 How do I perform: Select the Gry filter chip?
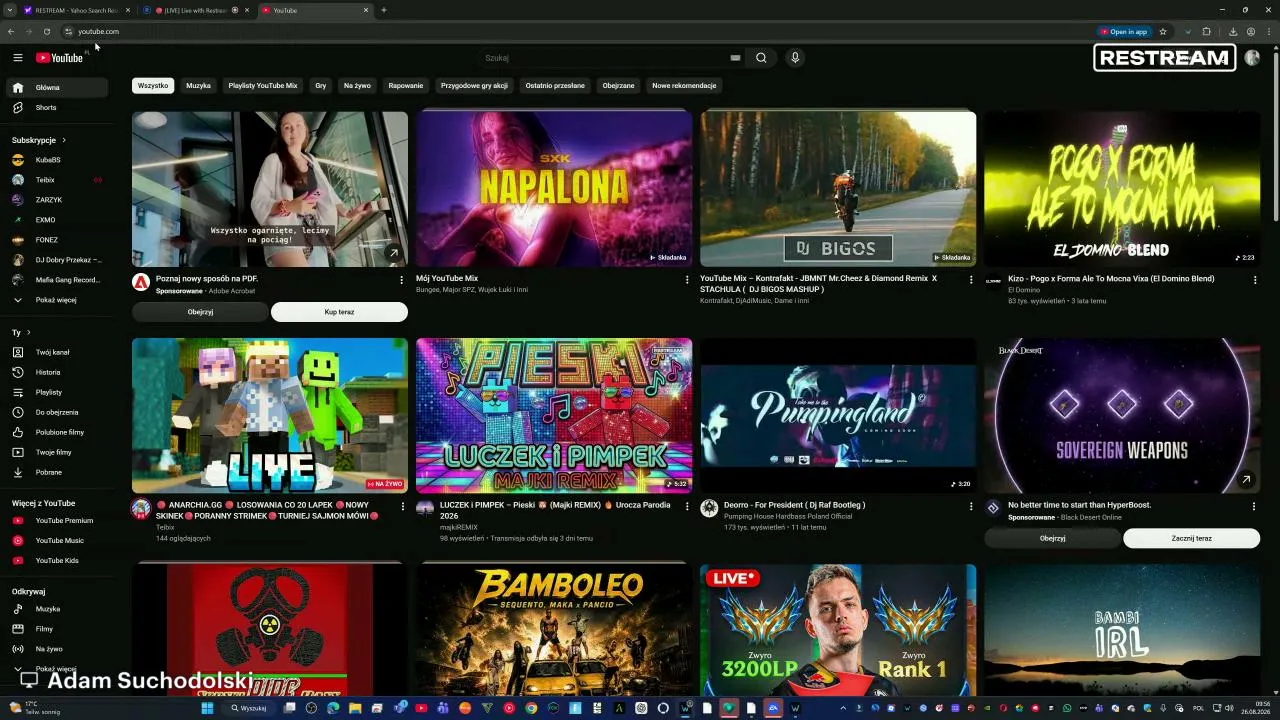click(x=321, y=85)
